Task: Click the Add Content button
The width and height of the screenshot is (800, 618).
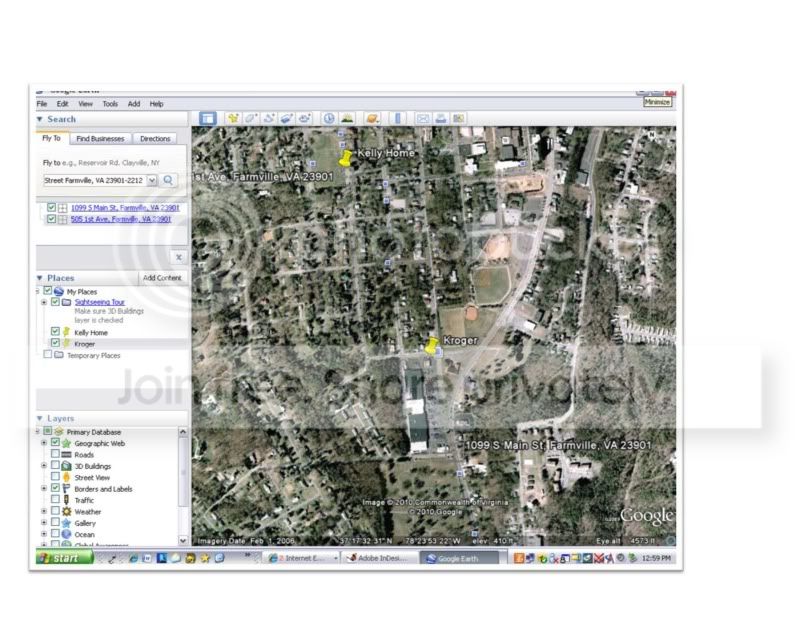Action: pyautogui.click(x=161, y=278)
